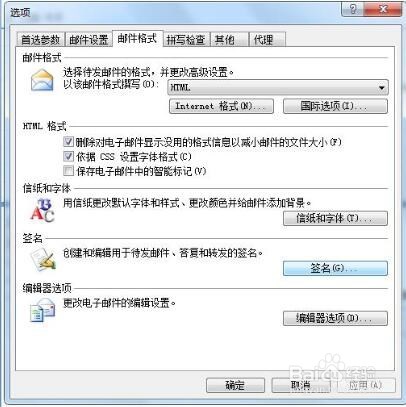Click the signature pen-and-paper icon

tap(43, 260)
